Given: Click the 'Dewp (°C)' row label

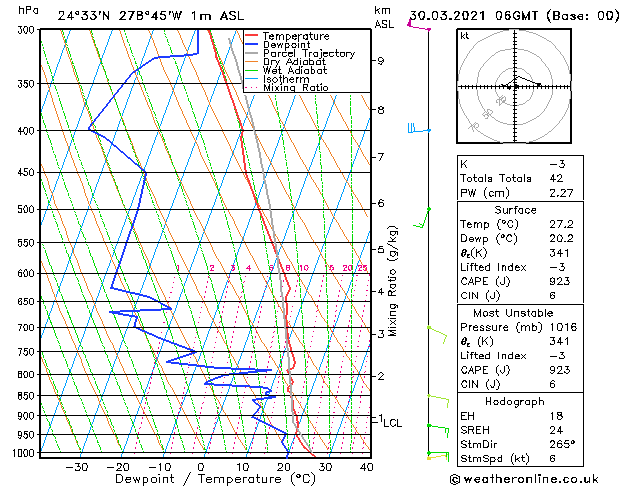Looking at the screenshot, I should click(x=489, y=239).
